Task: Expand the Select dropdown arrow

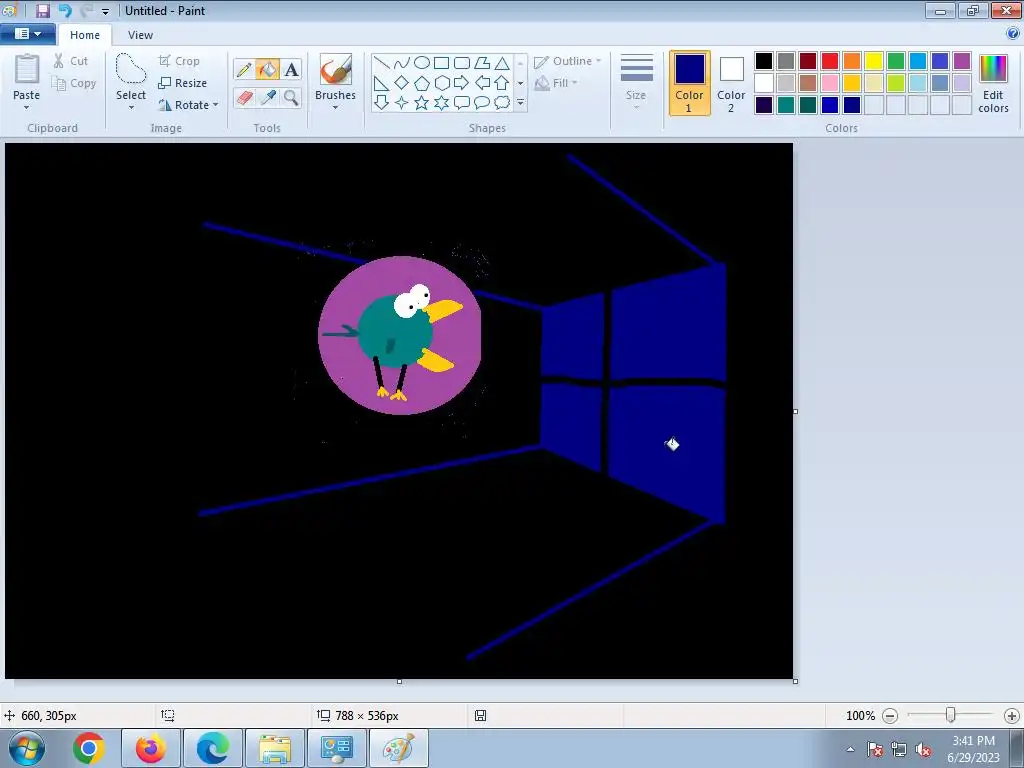Action: tap(131, 107)
